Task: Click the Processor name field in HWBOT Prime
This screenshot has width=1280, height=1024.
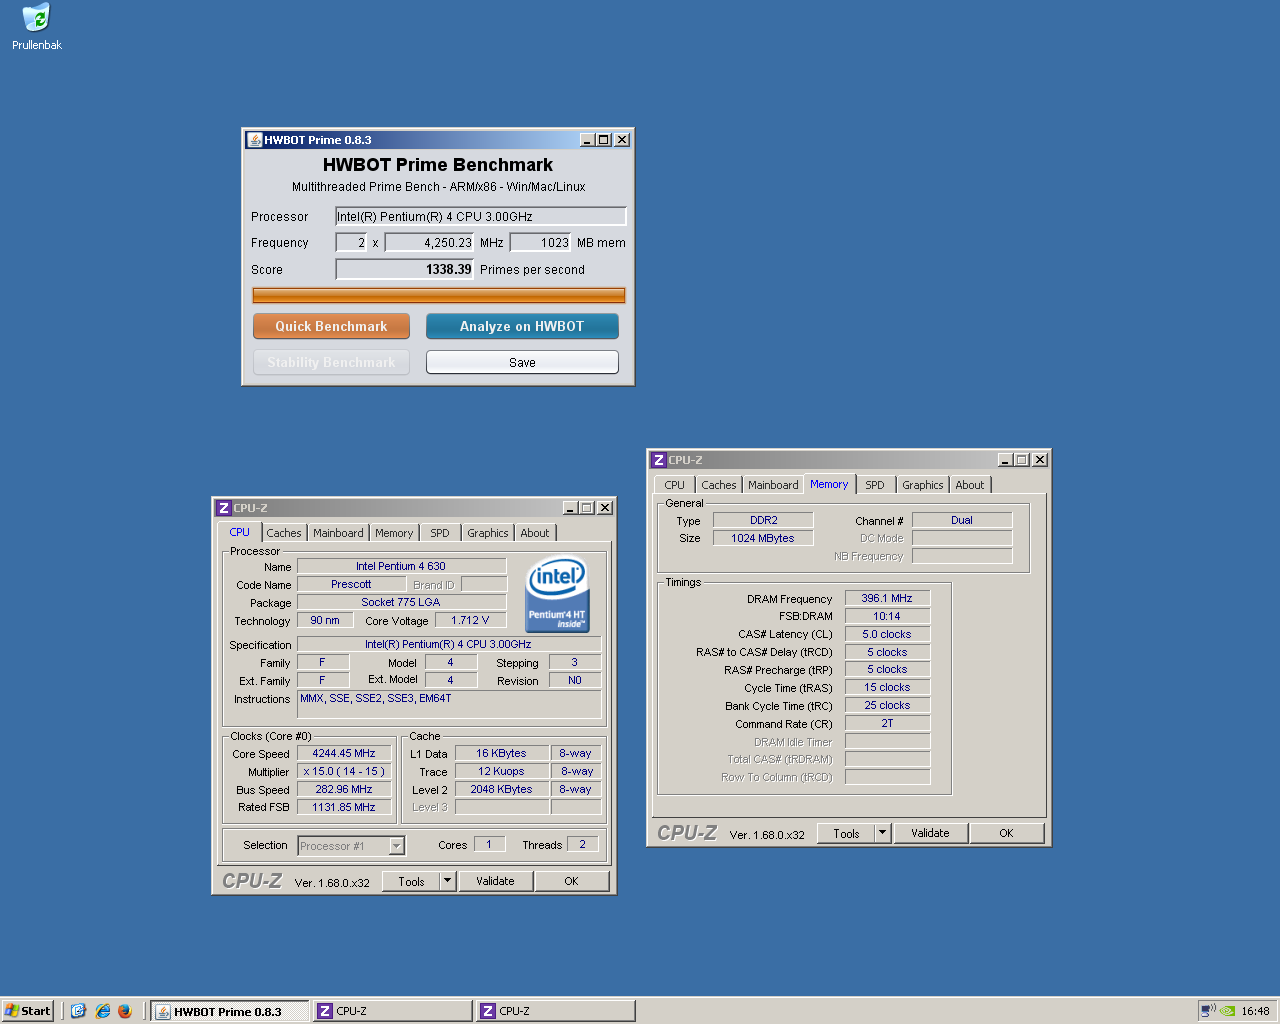Action: [x=481, y=216]
